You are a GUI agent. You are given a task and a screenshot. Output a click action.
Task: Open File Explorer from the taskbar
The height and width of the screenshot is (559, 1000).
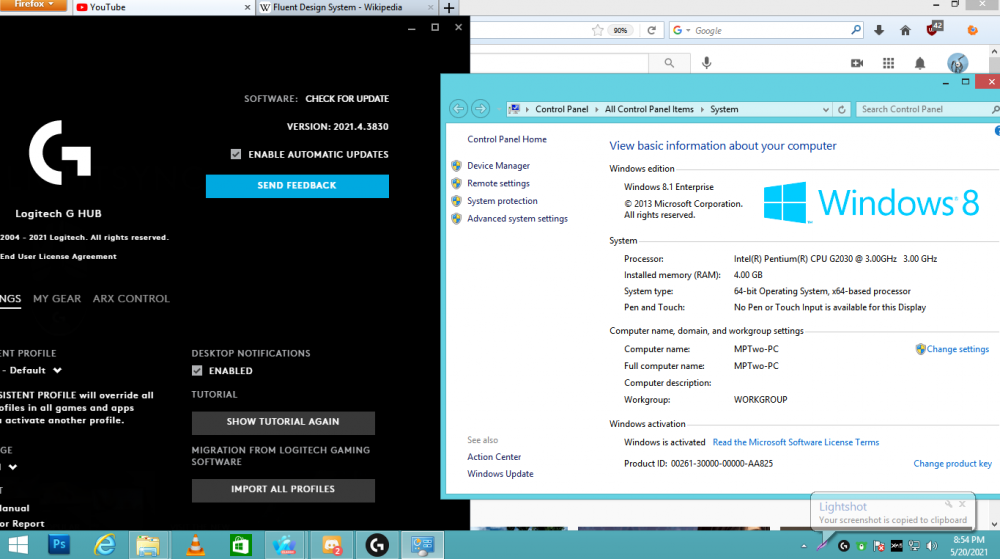(148, 545)
